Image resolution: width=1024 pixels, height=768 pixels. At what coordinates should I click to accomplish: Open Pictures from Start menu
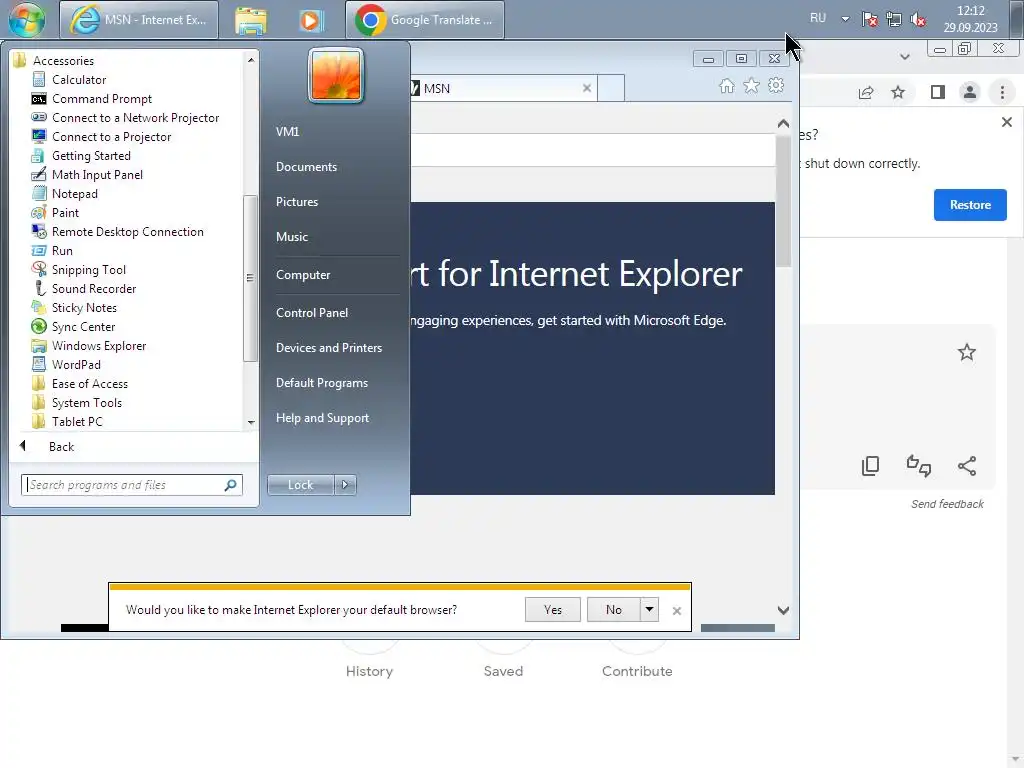pyautogui.click(x=296, y=202)
